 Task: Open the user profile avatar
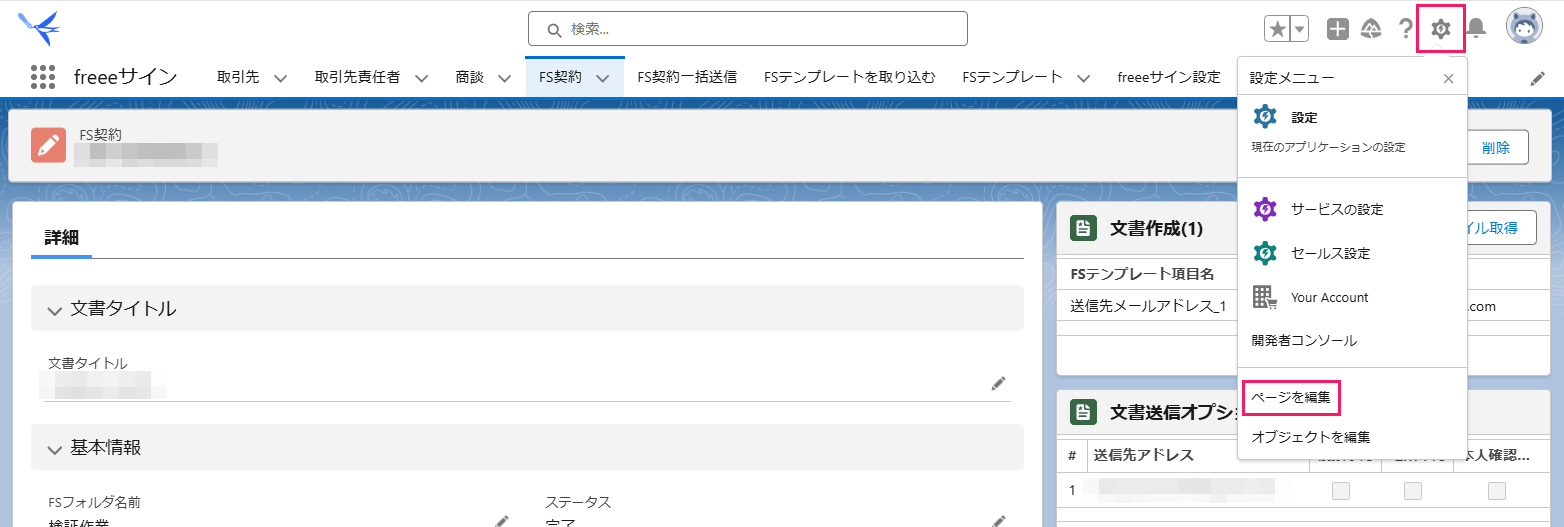(1524, 28)
